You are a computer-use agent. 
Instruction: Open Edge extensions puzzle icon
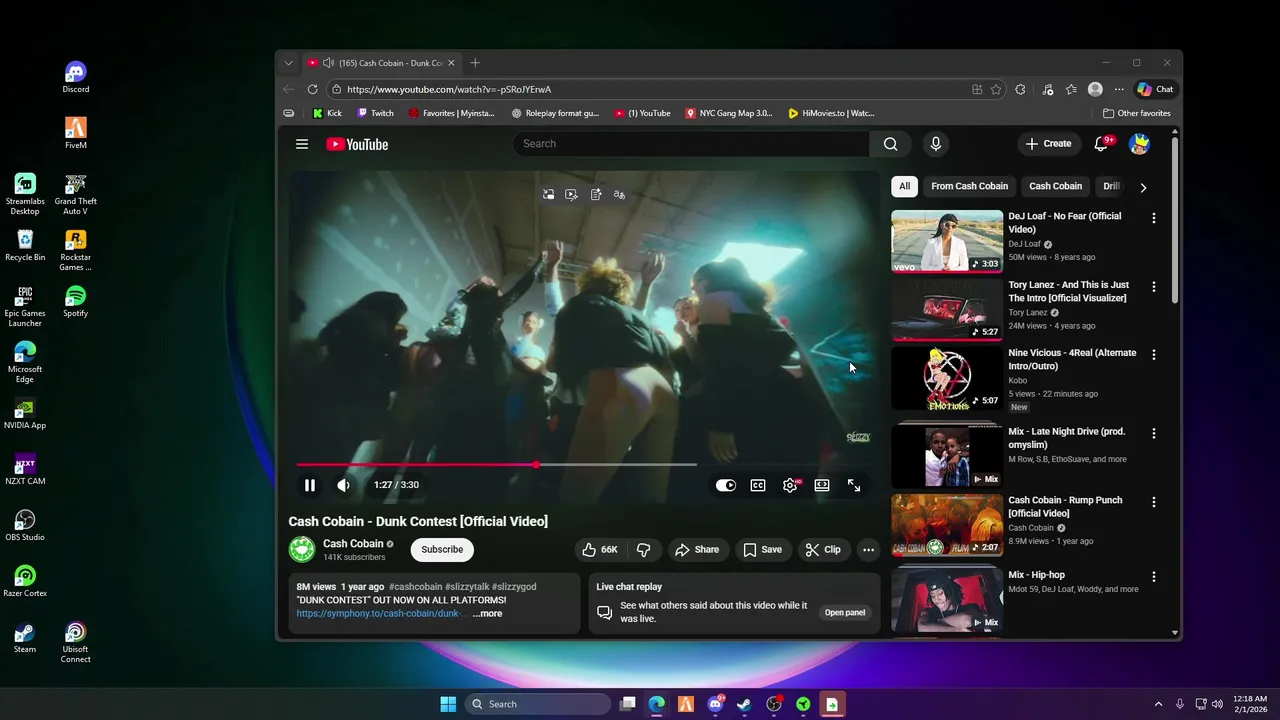point(1020,89)
